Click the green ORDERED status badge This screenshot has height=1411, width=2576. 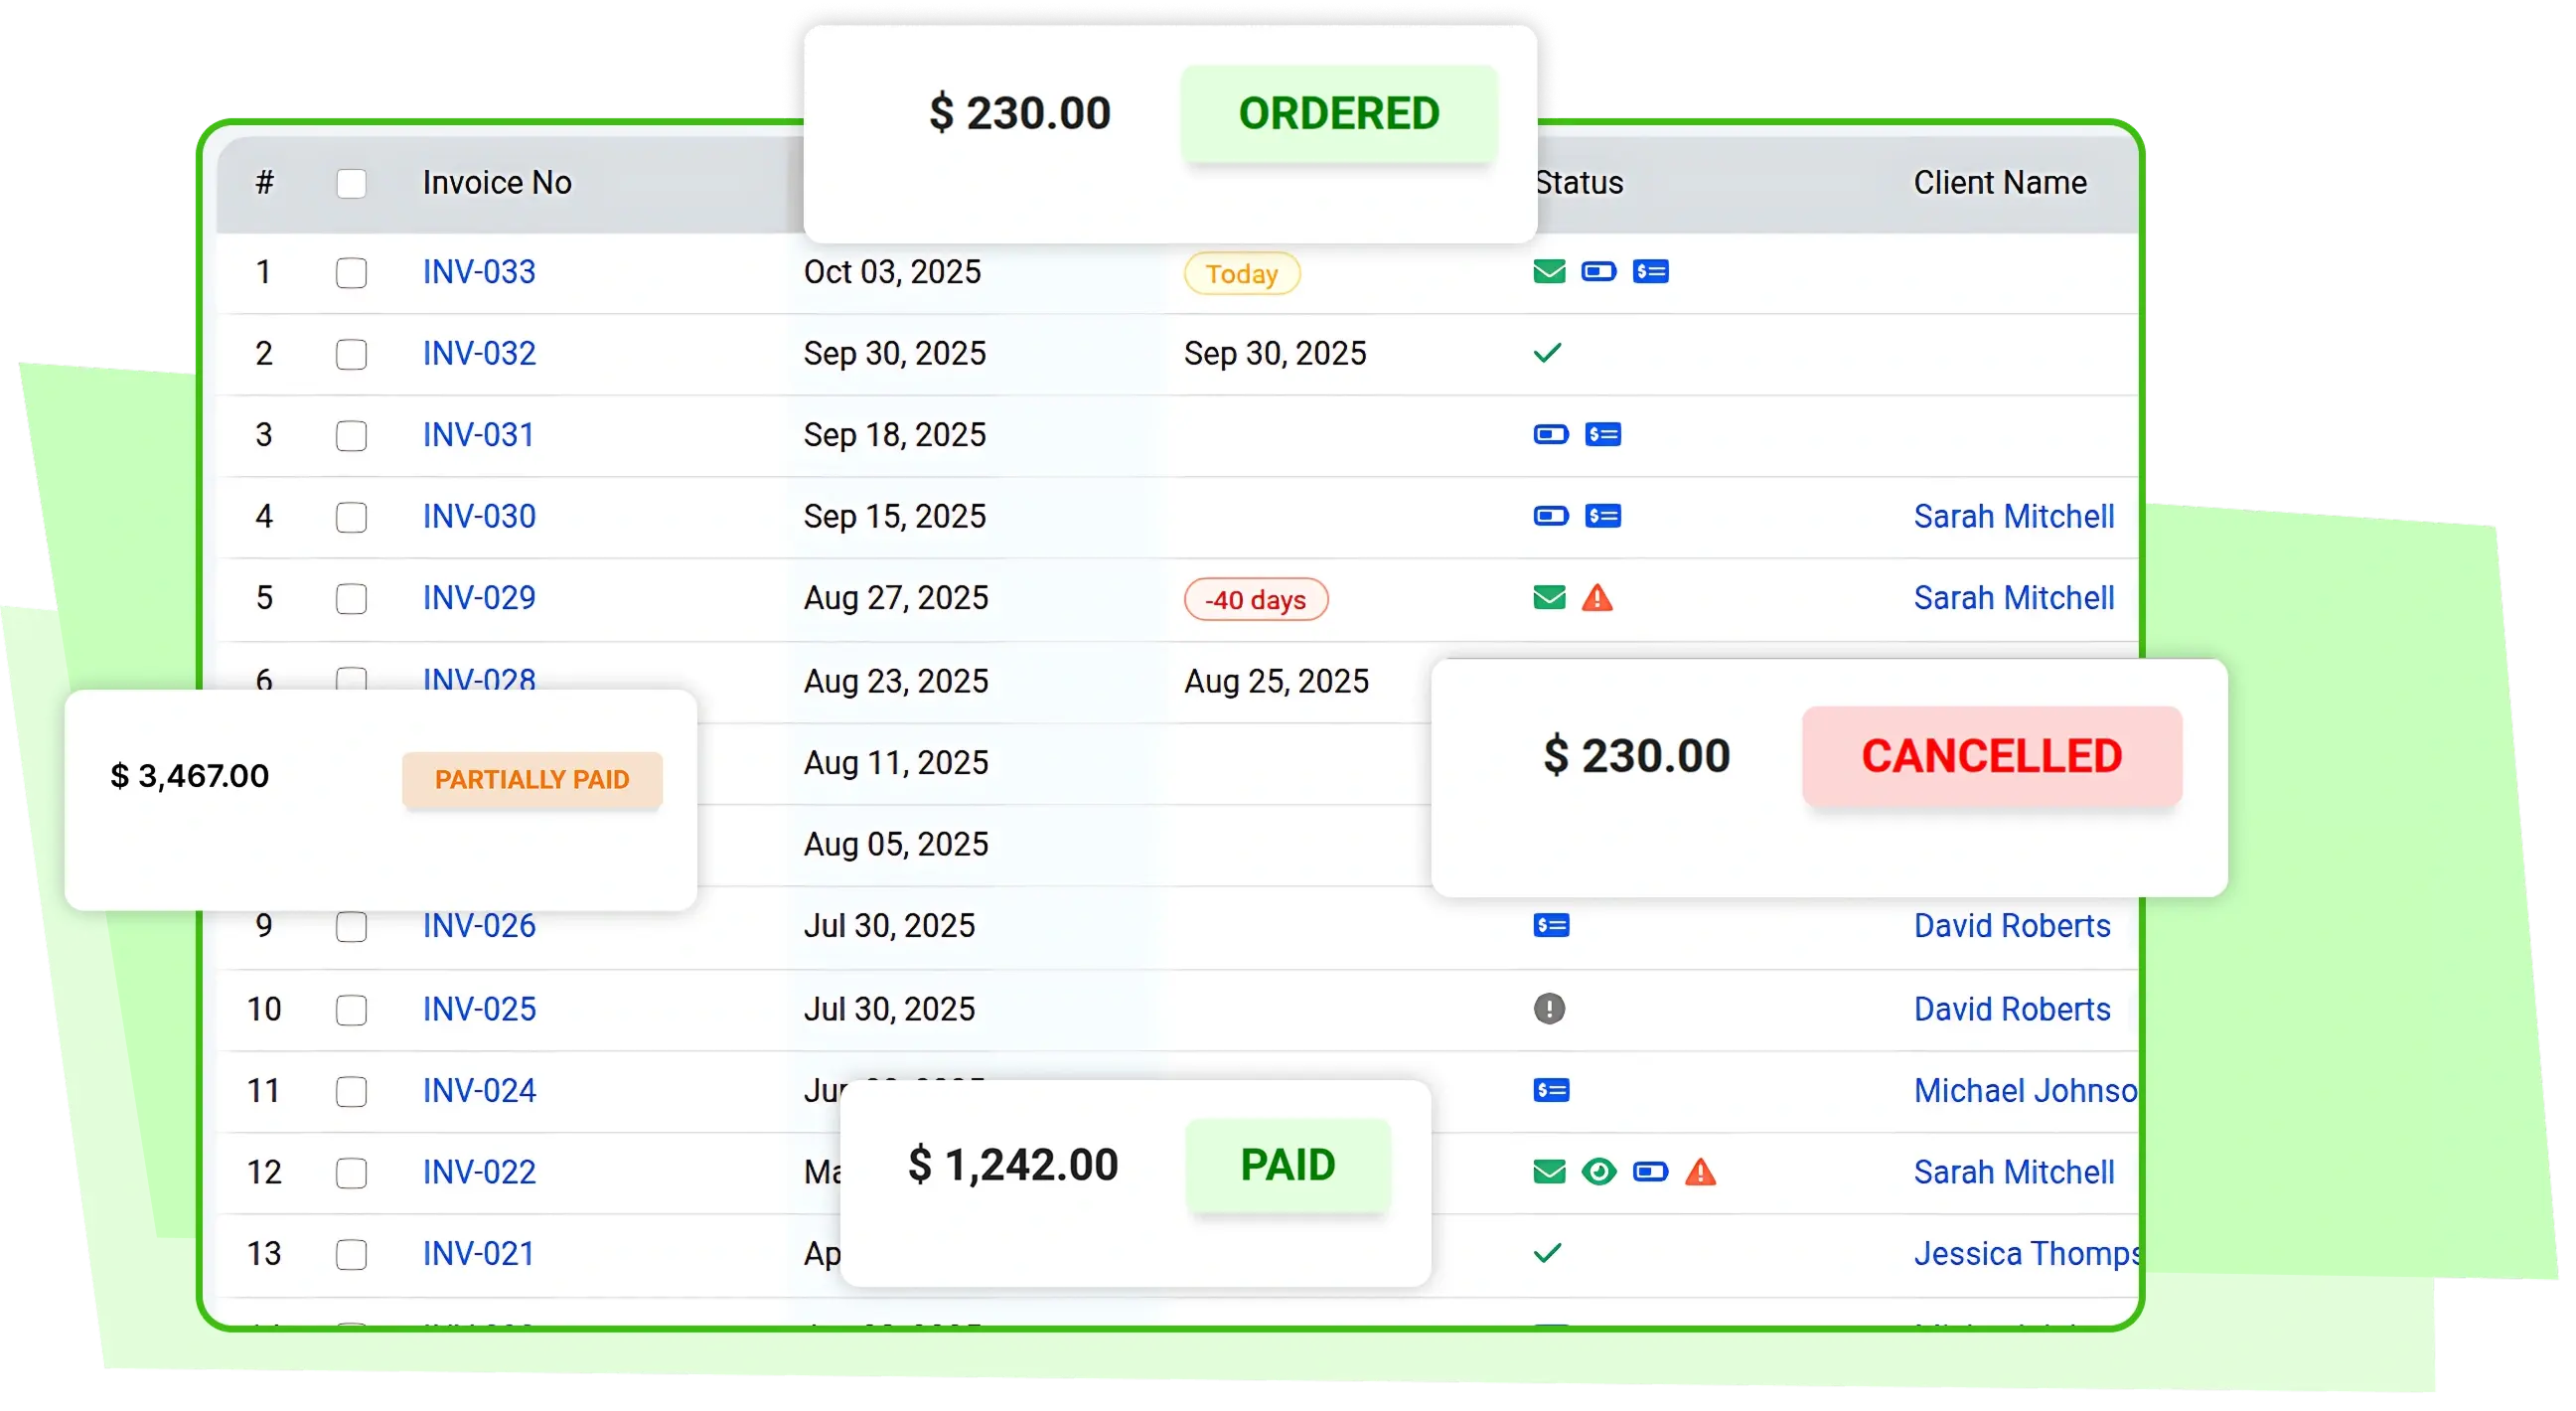click(1339, 113)
